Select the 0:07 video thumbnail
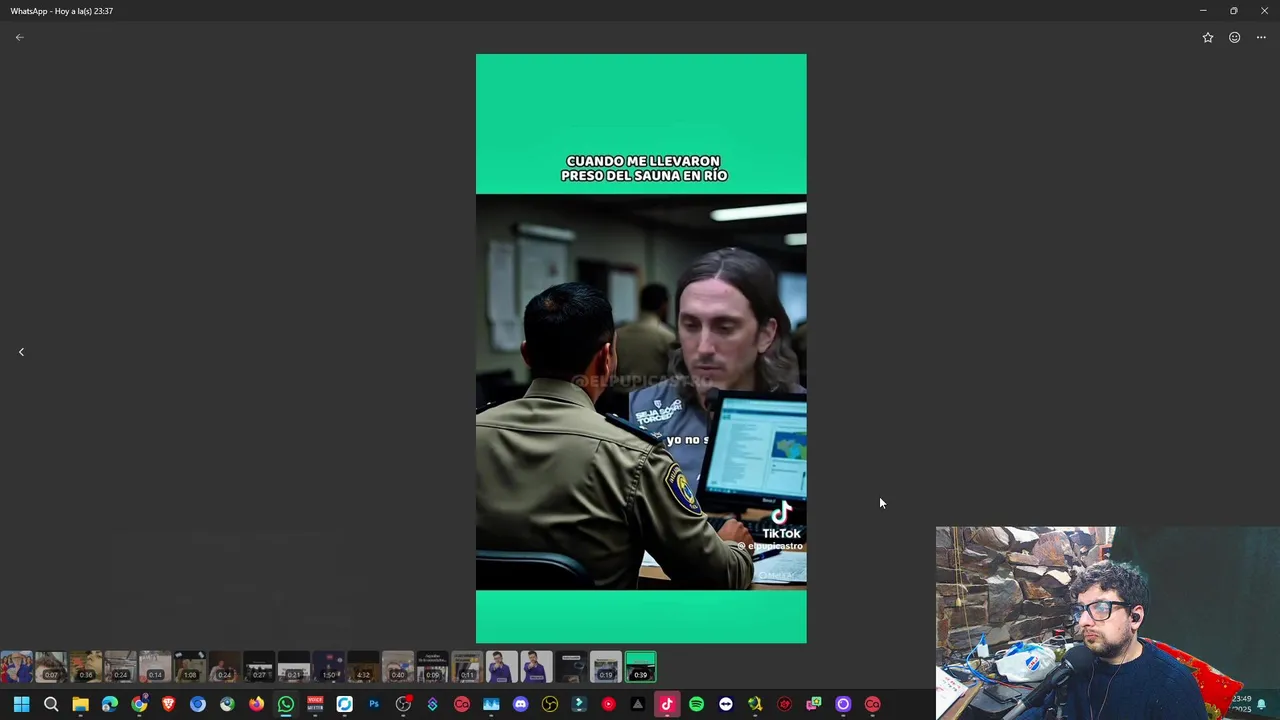The width and height of the screenshot is (1280, 720). point(51,667)
